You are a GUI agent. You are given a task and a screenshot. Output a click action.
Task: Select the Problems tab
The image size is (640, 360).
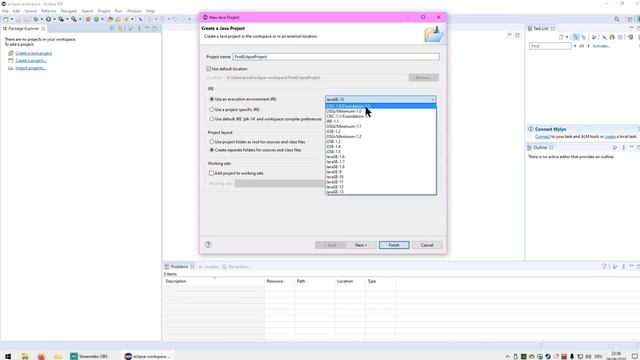(180, 267)
